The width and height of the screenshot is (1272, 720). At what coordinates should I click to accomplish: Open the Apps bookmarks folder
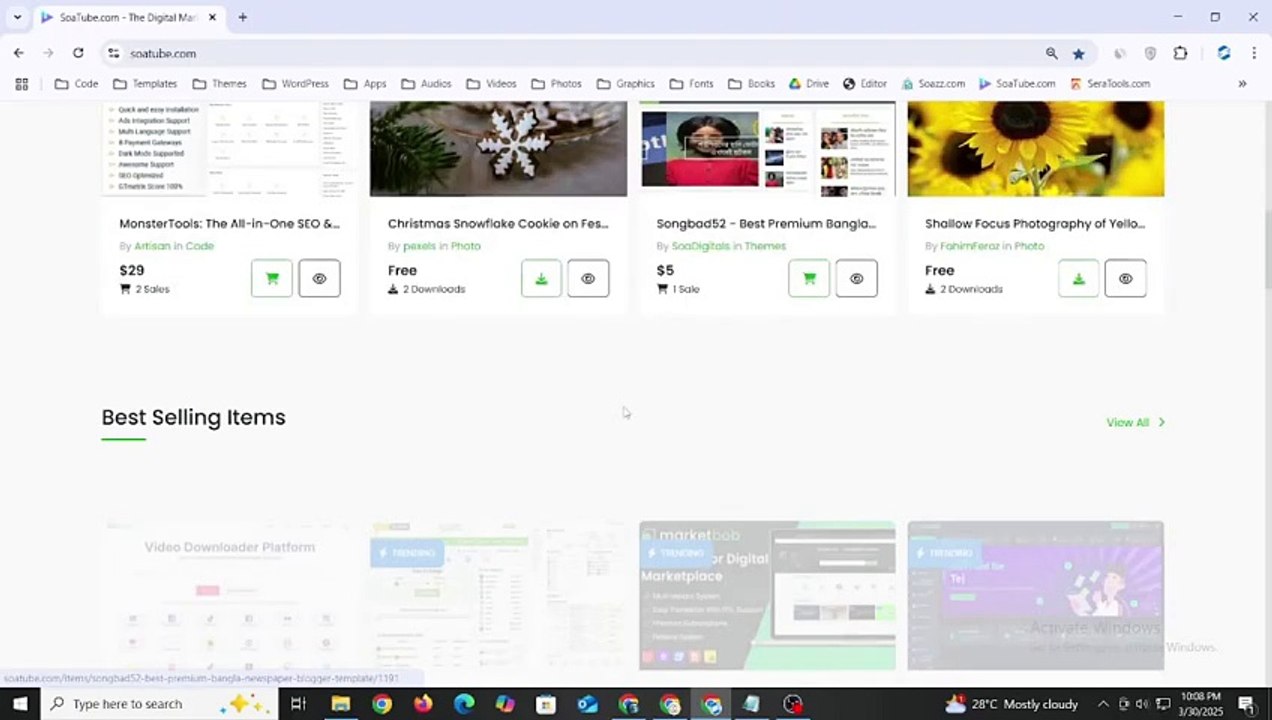click(x=365, y=84)
